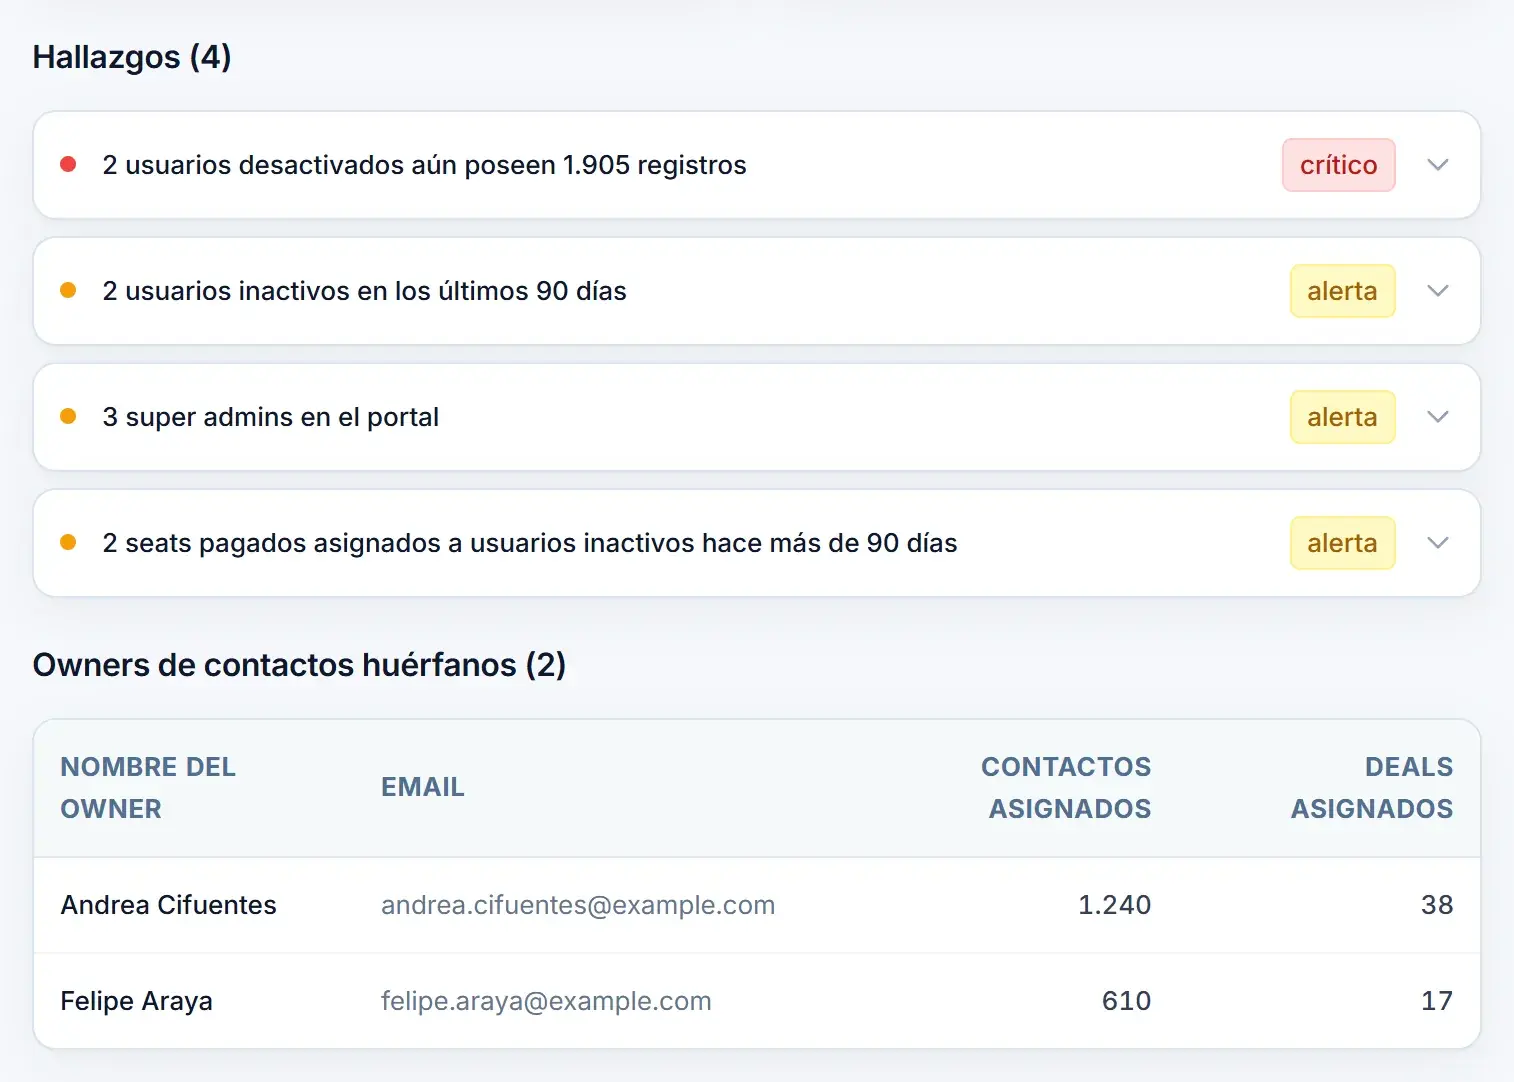Click the 'Hallazgos (4)' heading
1514x1082 pixels.
[132, 57]
